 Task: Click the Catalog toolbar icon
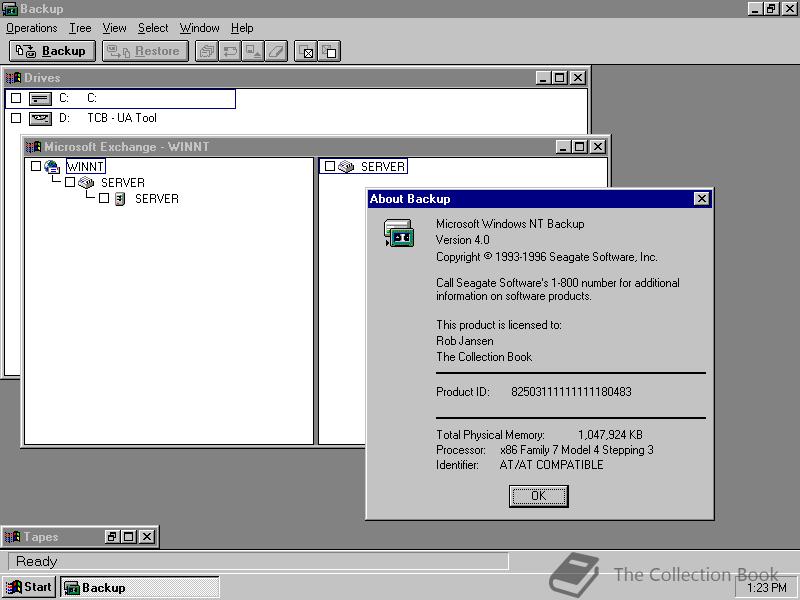pyautogui.click(x=207, y=51)
